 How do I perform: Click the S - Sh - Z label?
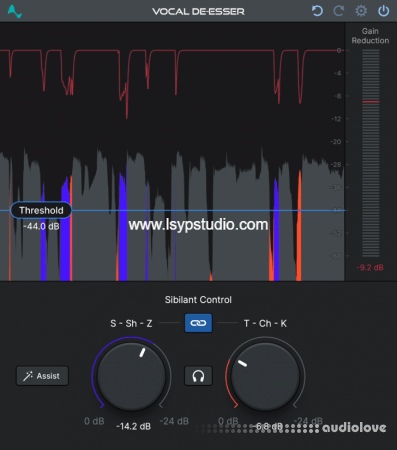[x=131, y=323]
